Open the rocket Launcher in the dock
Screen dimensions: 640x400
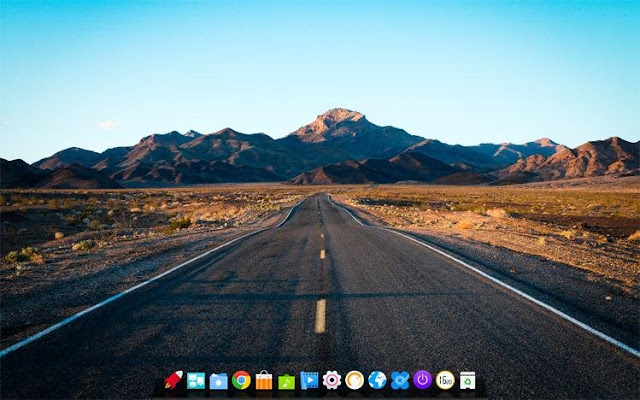[x=173, y=380]
